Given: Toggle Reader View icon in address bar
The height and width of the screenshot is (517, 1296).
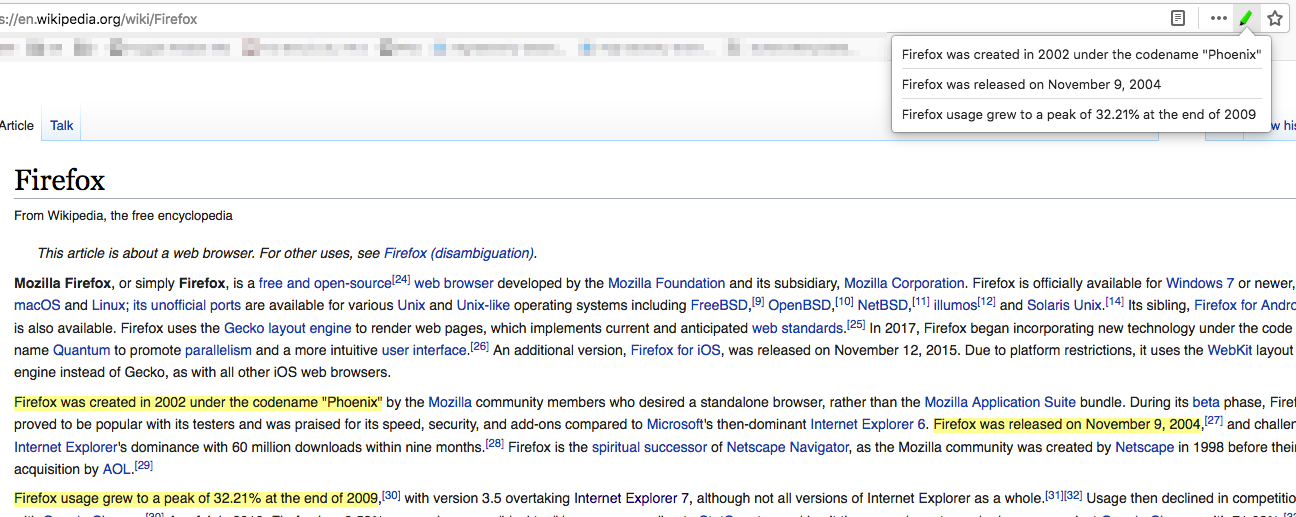Looking at the screenshot, I should [1179, 18].
